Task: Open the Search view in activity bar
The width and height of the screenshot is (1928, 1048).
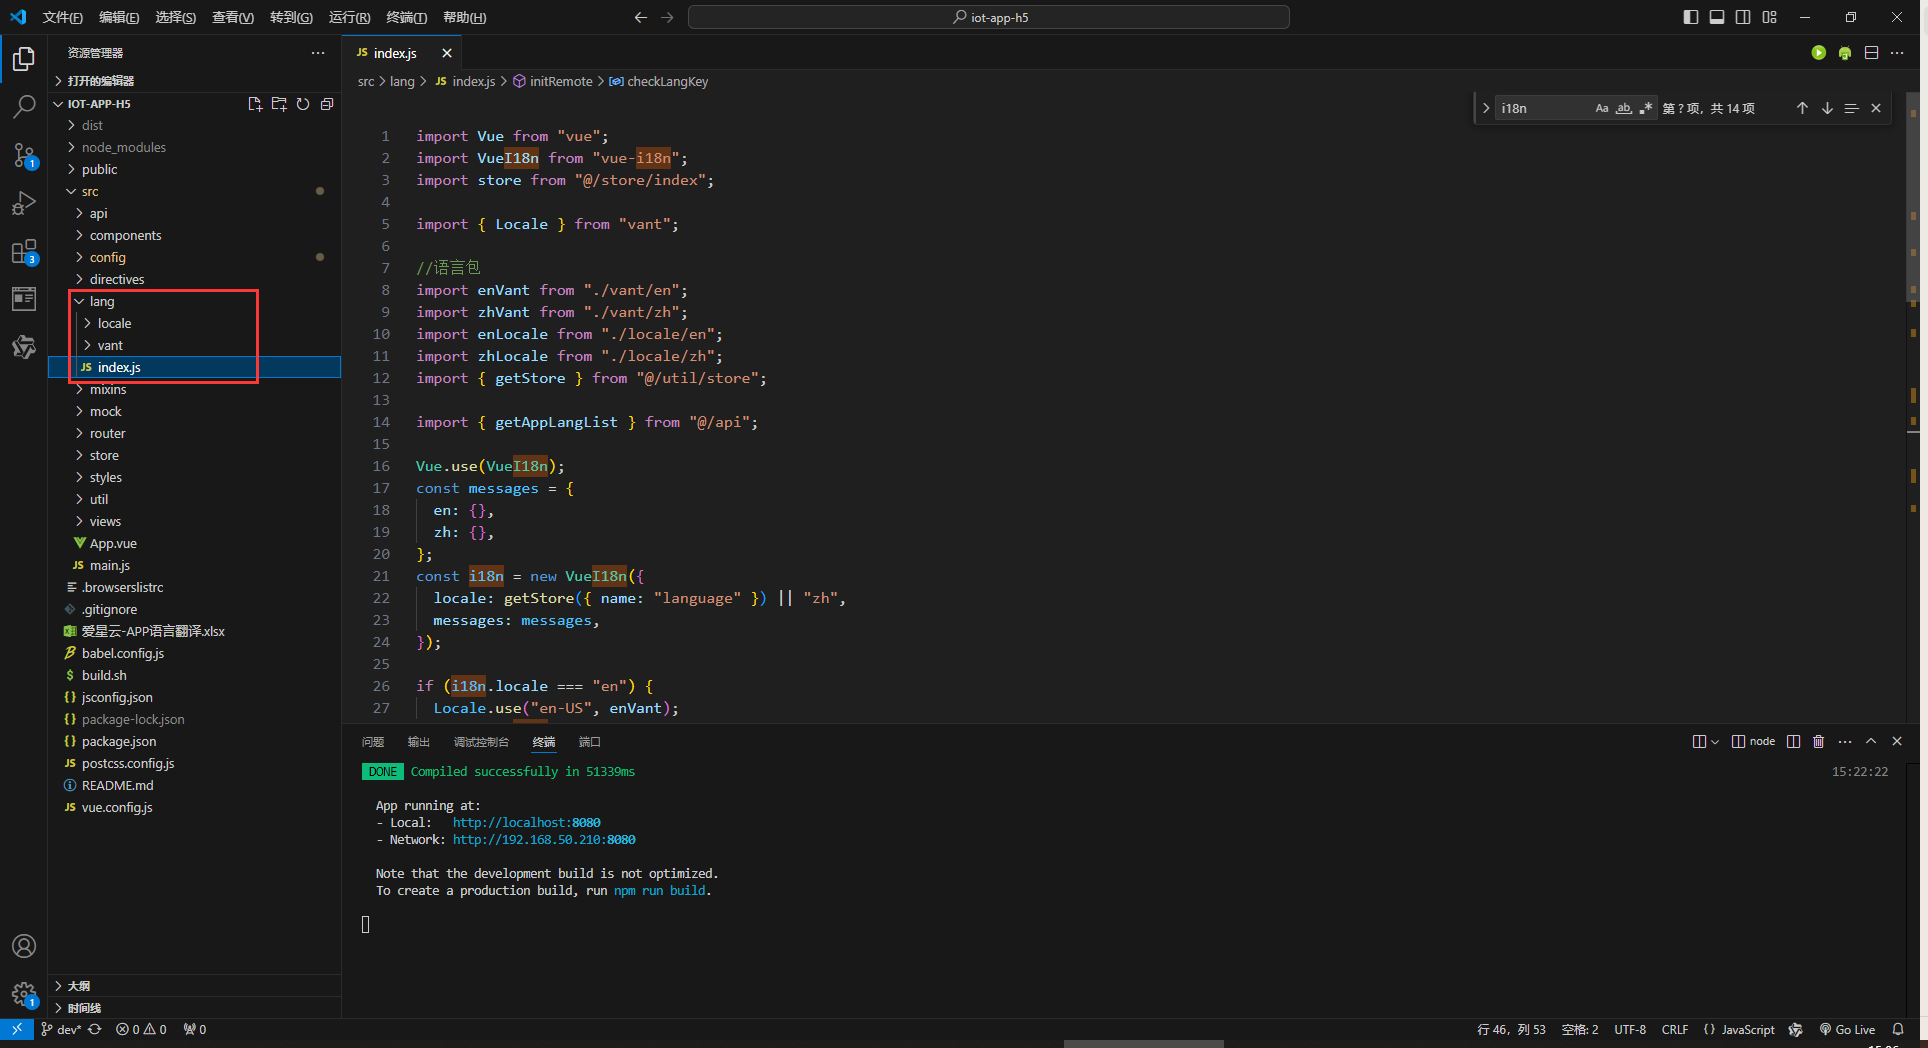Action: pyautogui.click(x=24, y=107)
